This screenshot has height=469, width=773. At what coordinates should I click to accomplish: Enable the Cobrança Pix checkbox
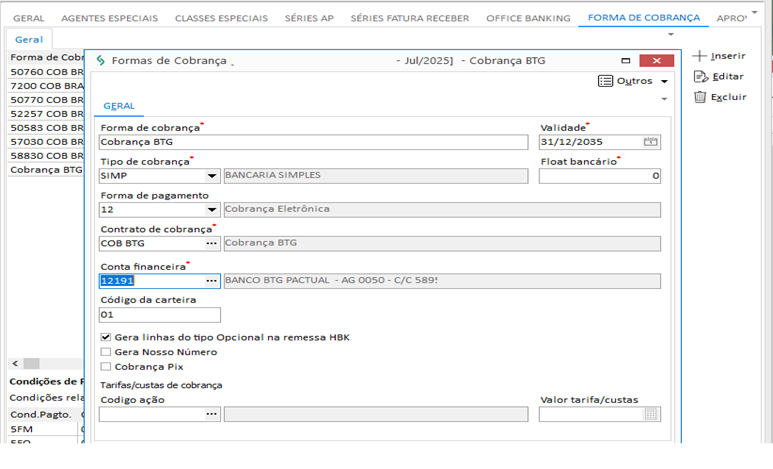106,367
